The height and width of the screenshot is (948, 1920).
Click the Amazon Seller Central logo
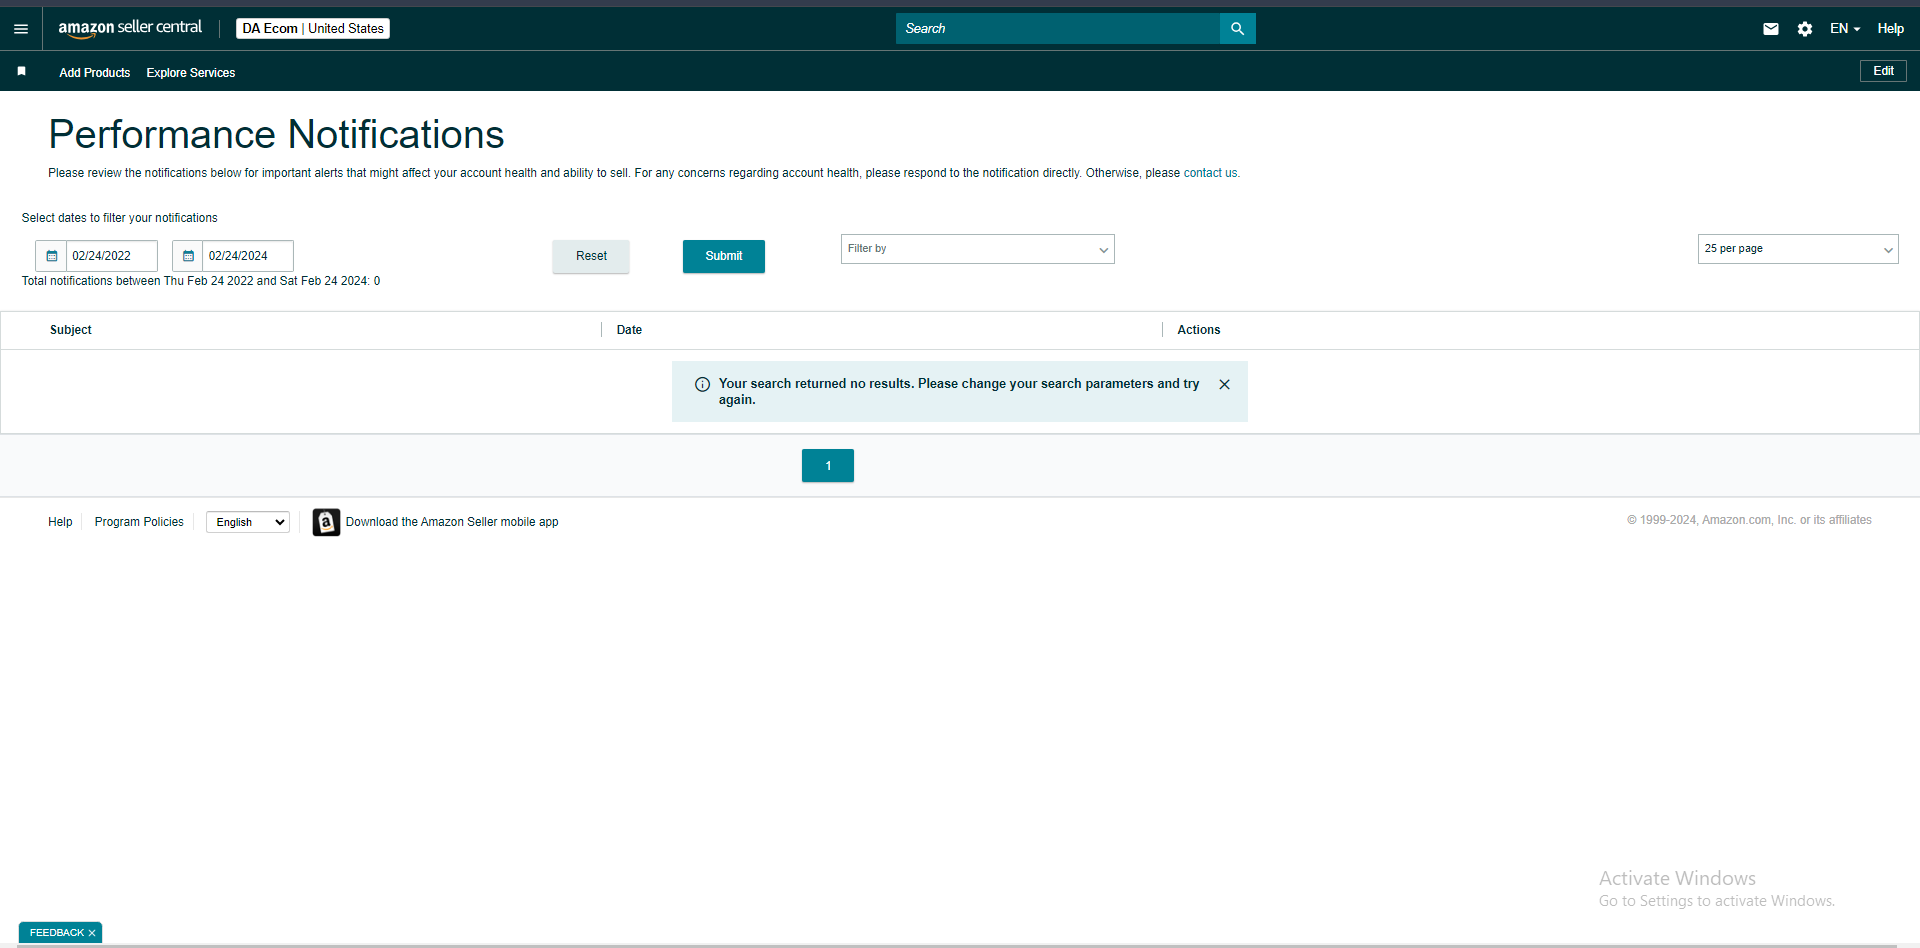(130, 28)
